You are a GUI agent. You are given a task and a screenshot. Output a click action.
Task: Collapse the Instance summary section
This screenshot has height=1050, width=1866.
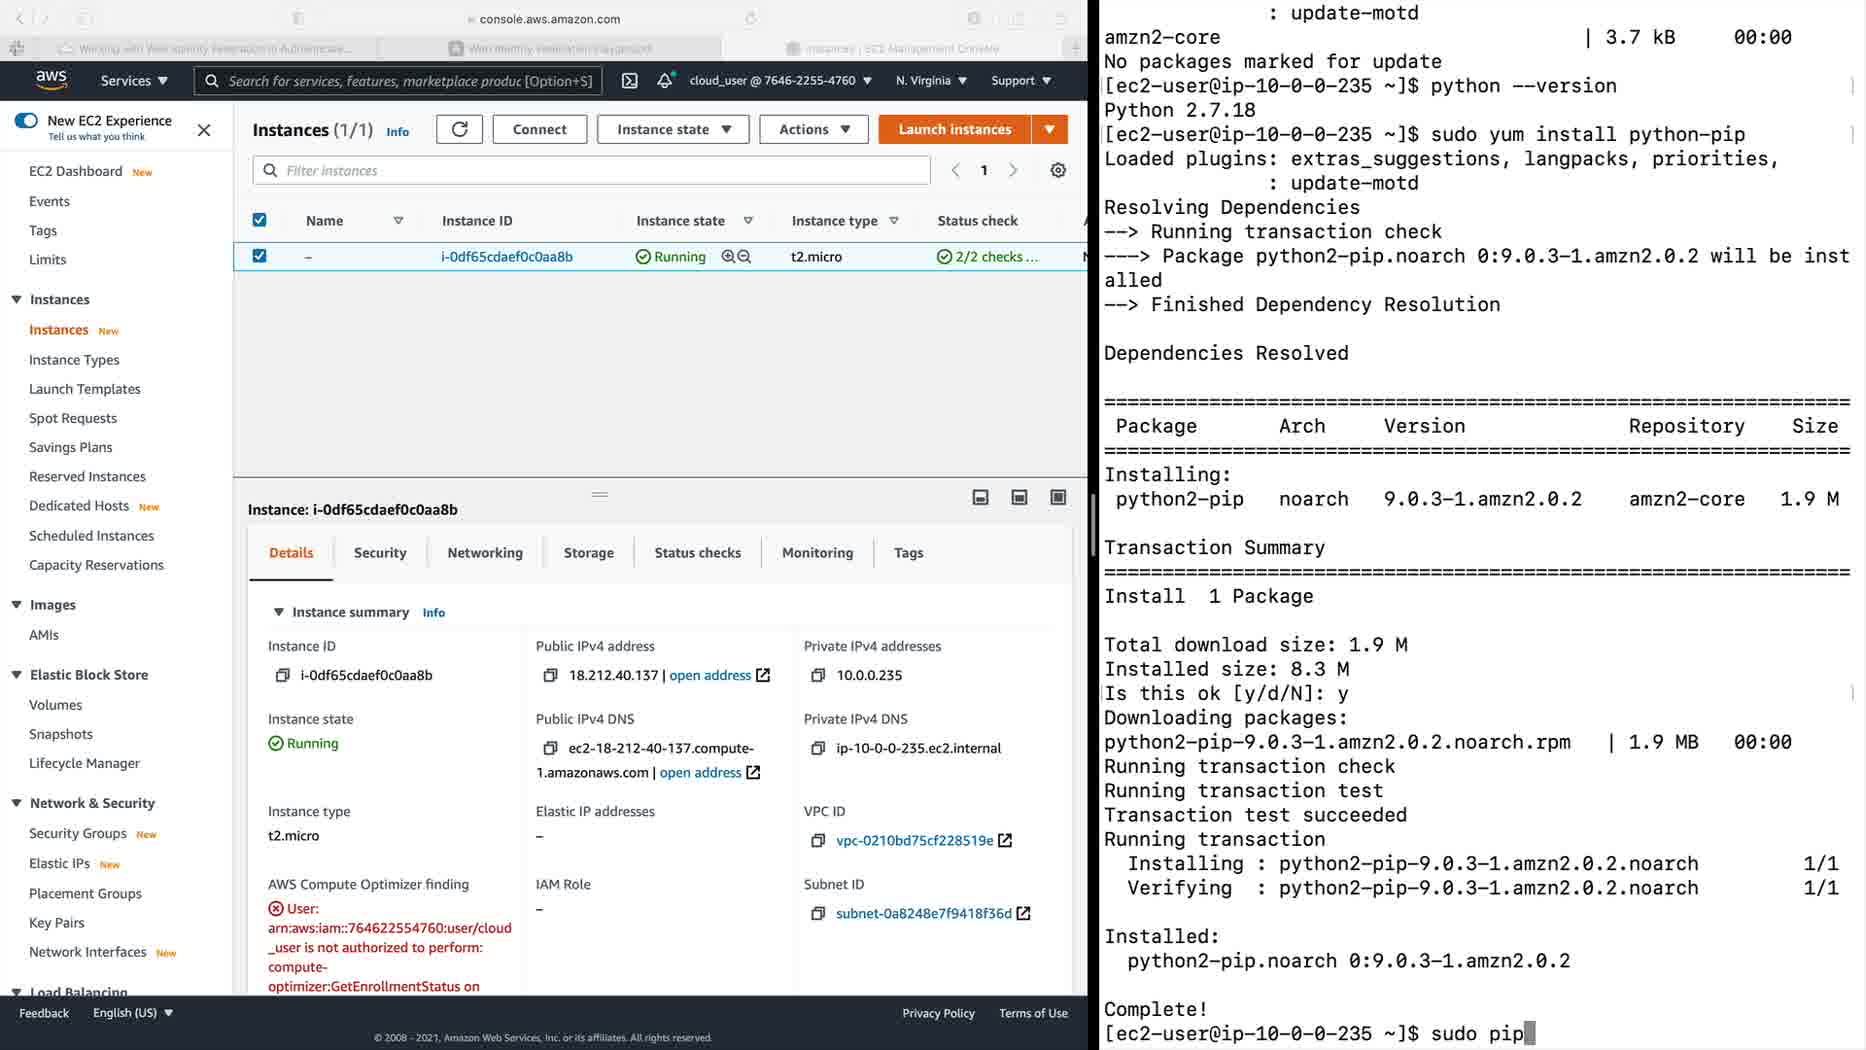tap(279, 612)
